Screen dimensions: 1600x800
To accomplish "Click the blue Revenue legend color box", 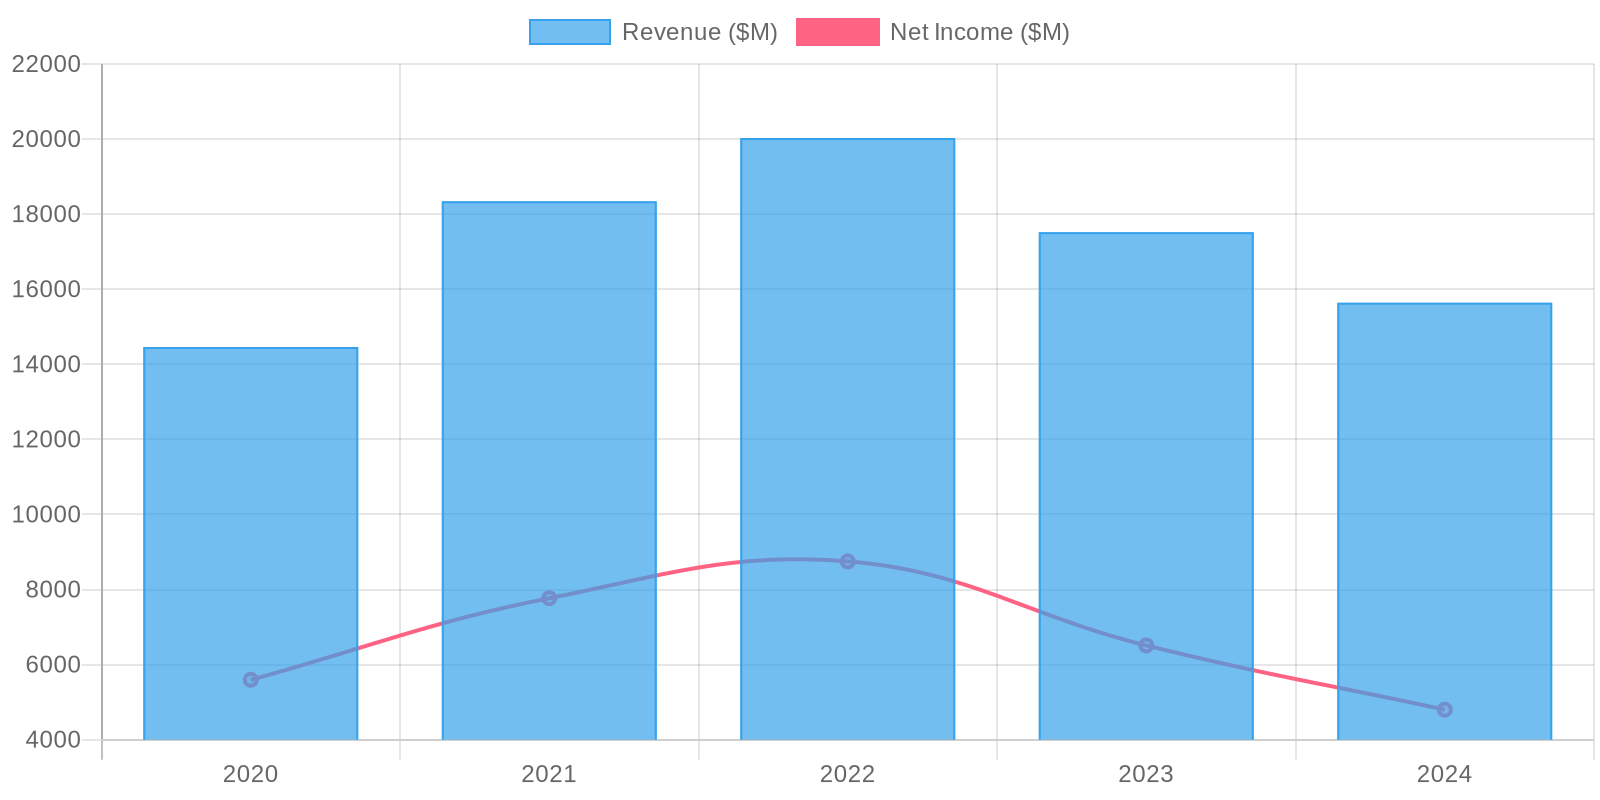I will pyautogui.click(x=569, y=32).
